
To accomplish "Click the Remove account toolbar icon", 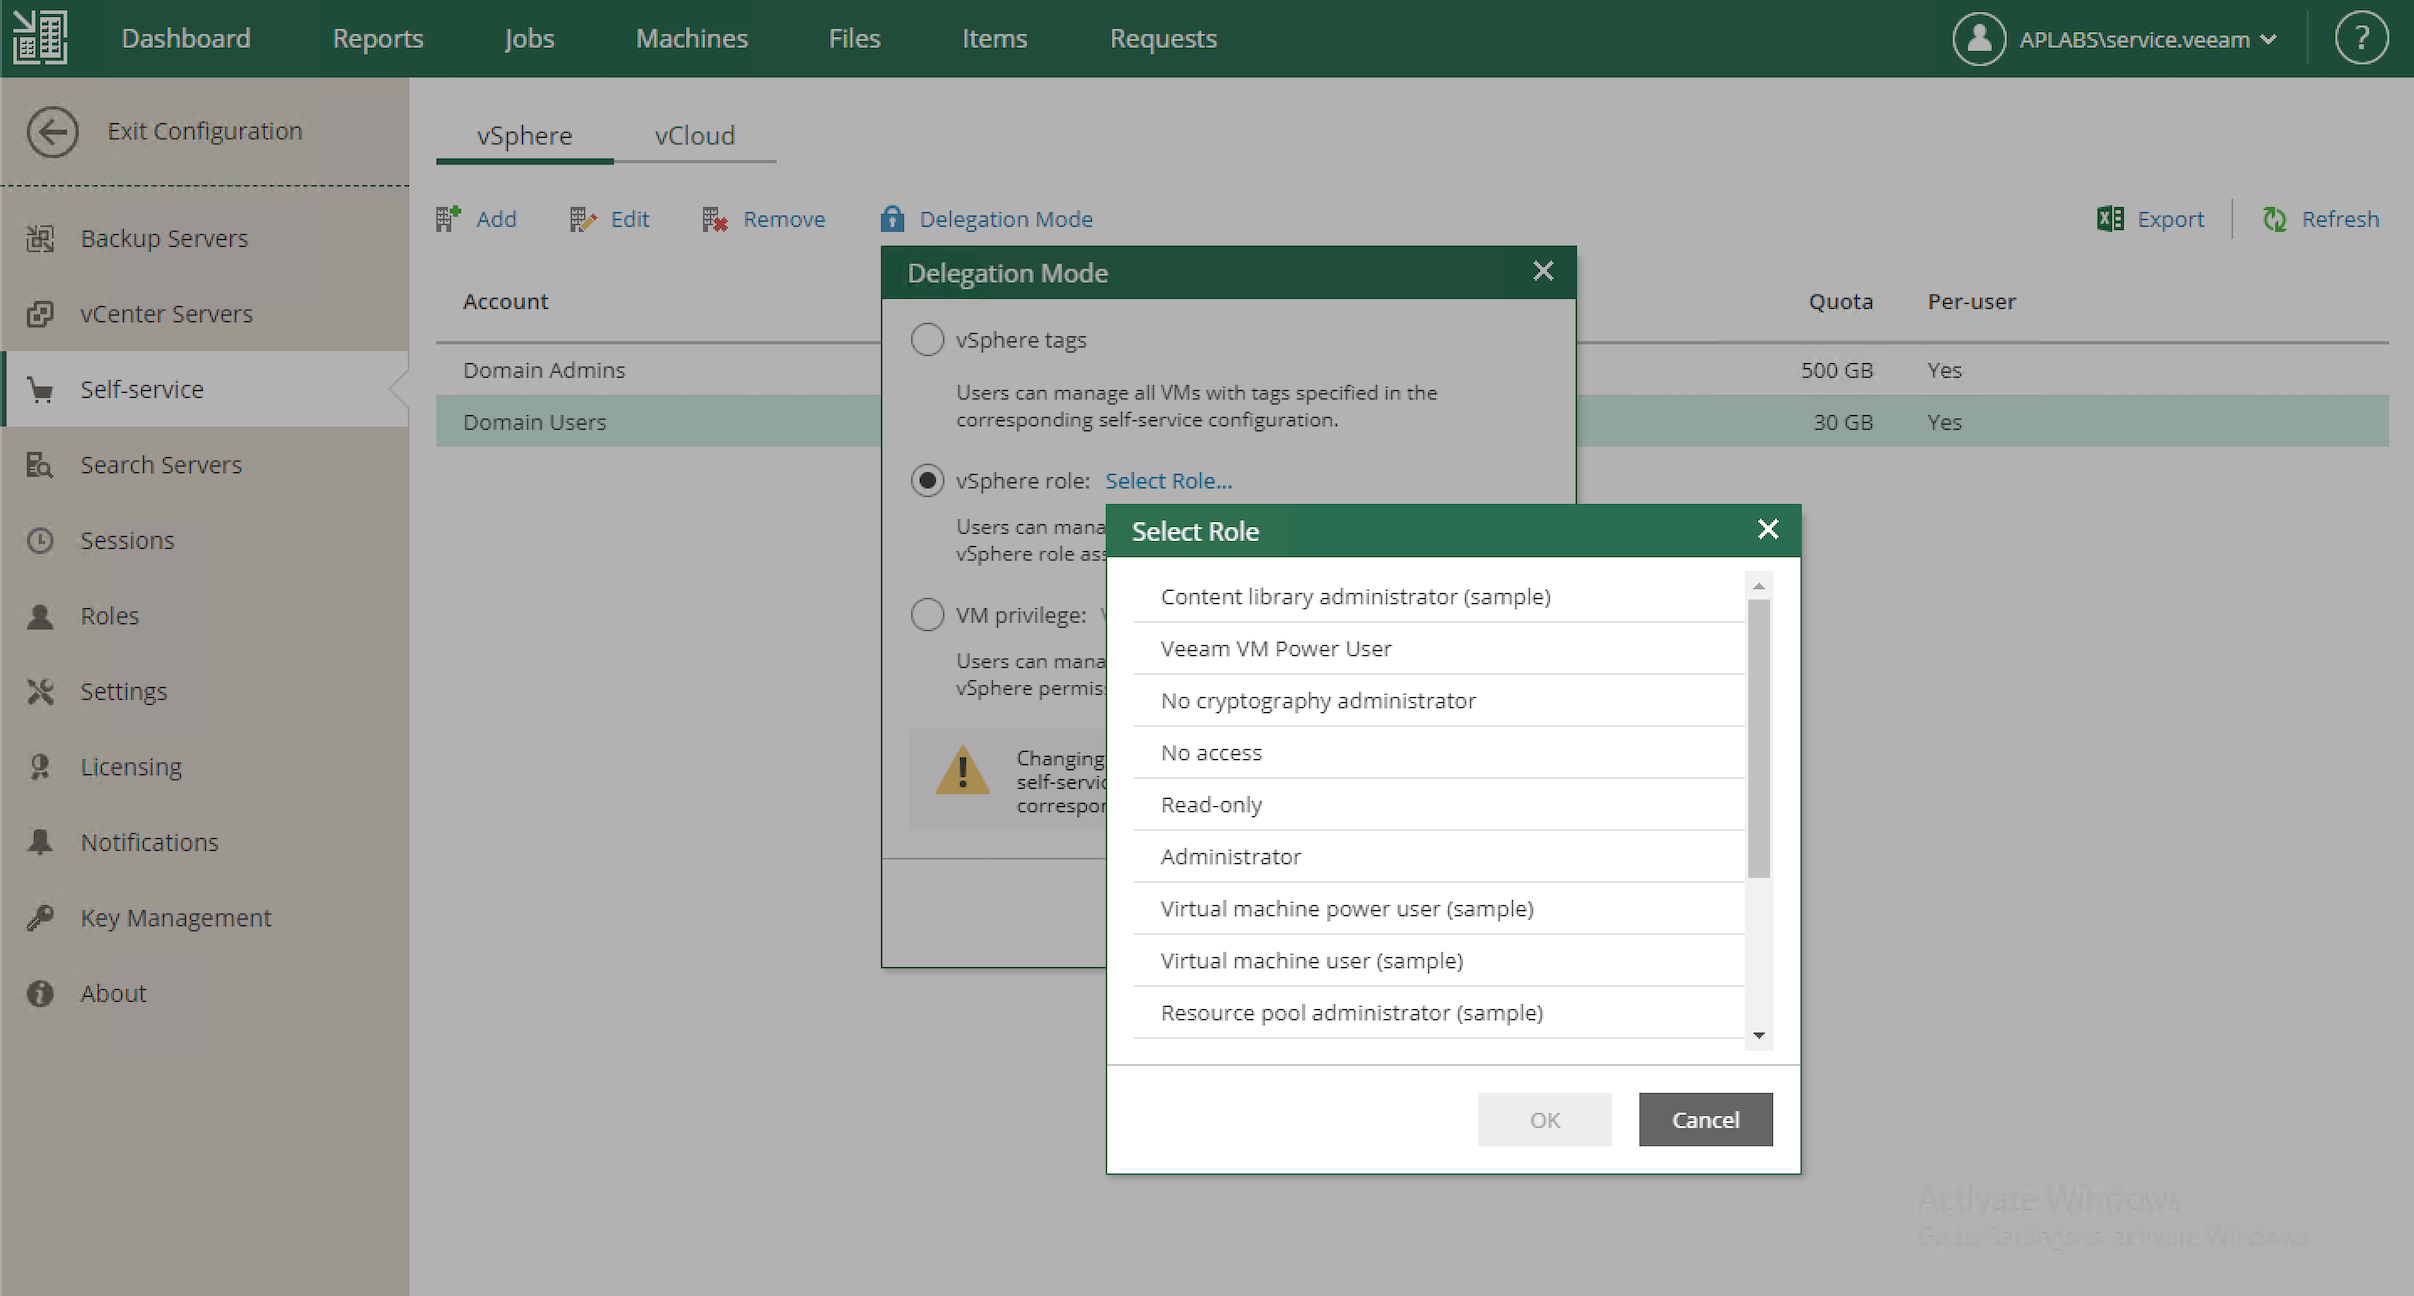I will pyautogui.click(x=715, y=219).
